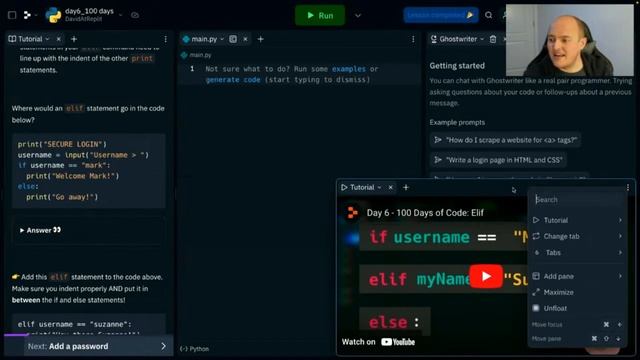Click the main.py breadcrumb below the tab
The width and height of the screenshot is (640, 360).
(196, 55)
